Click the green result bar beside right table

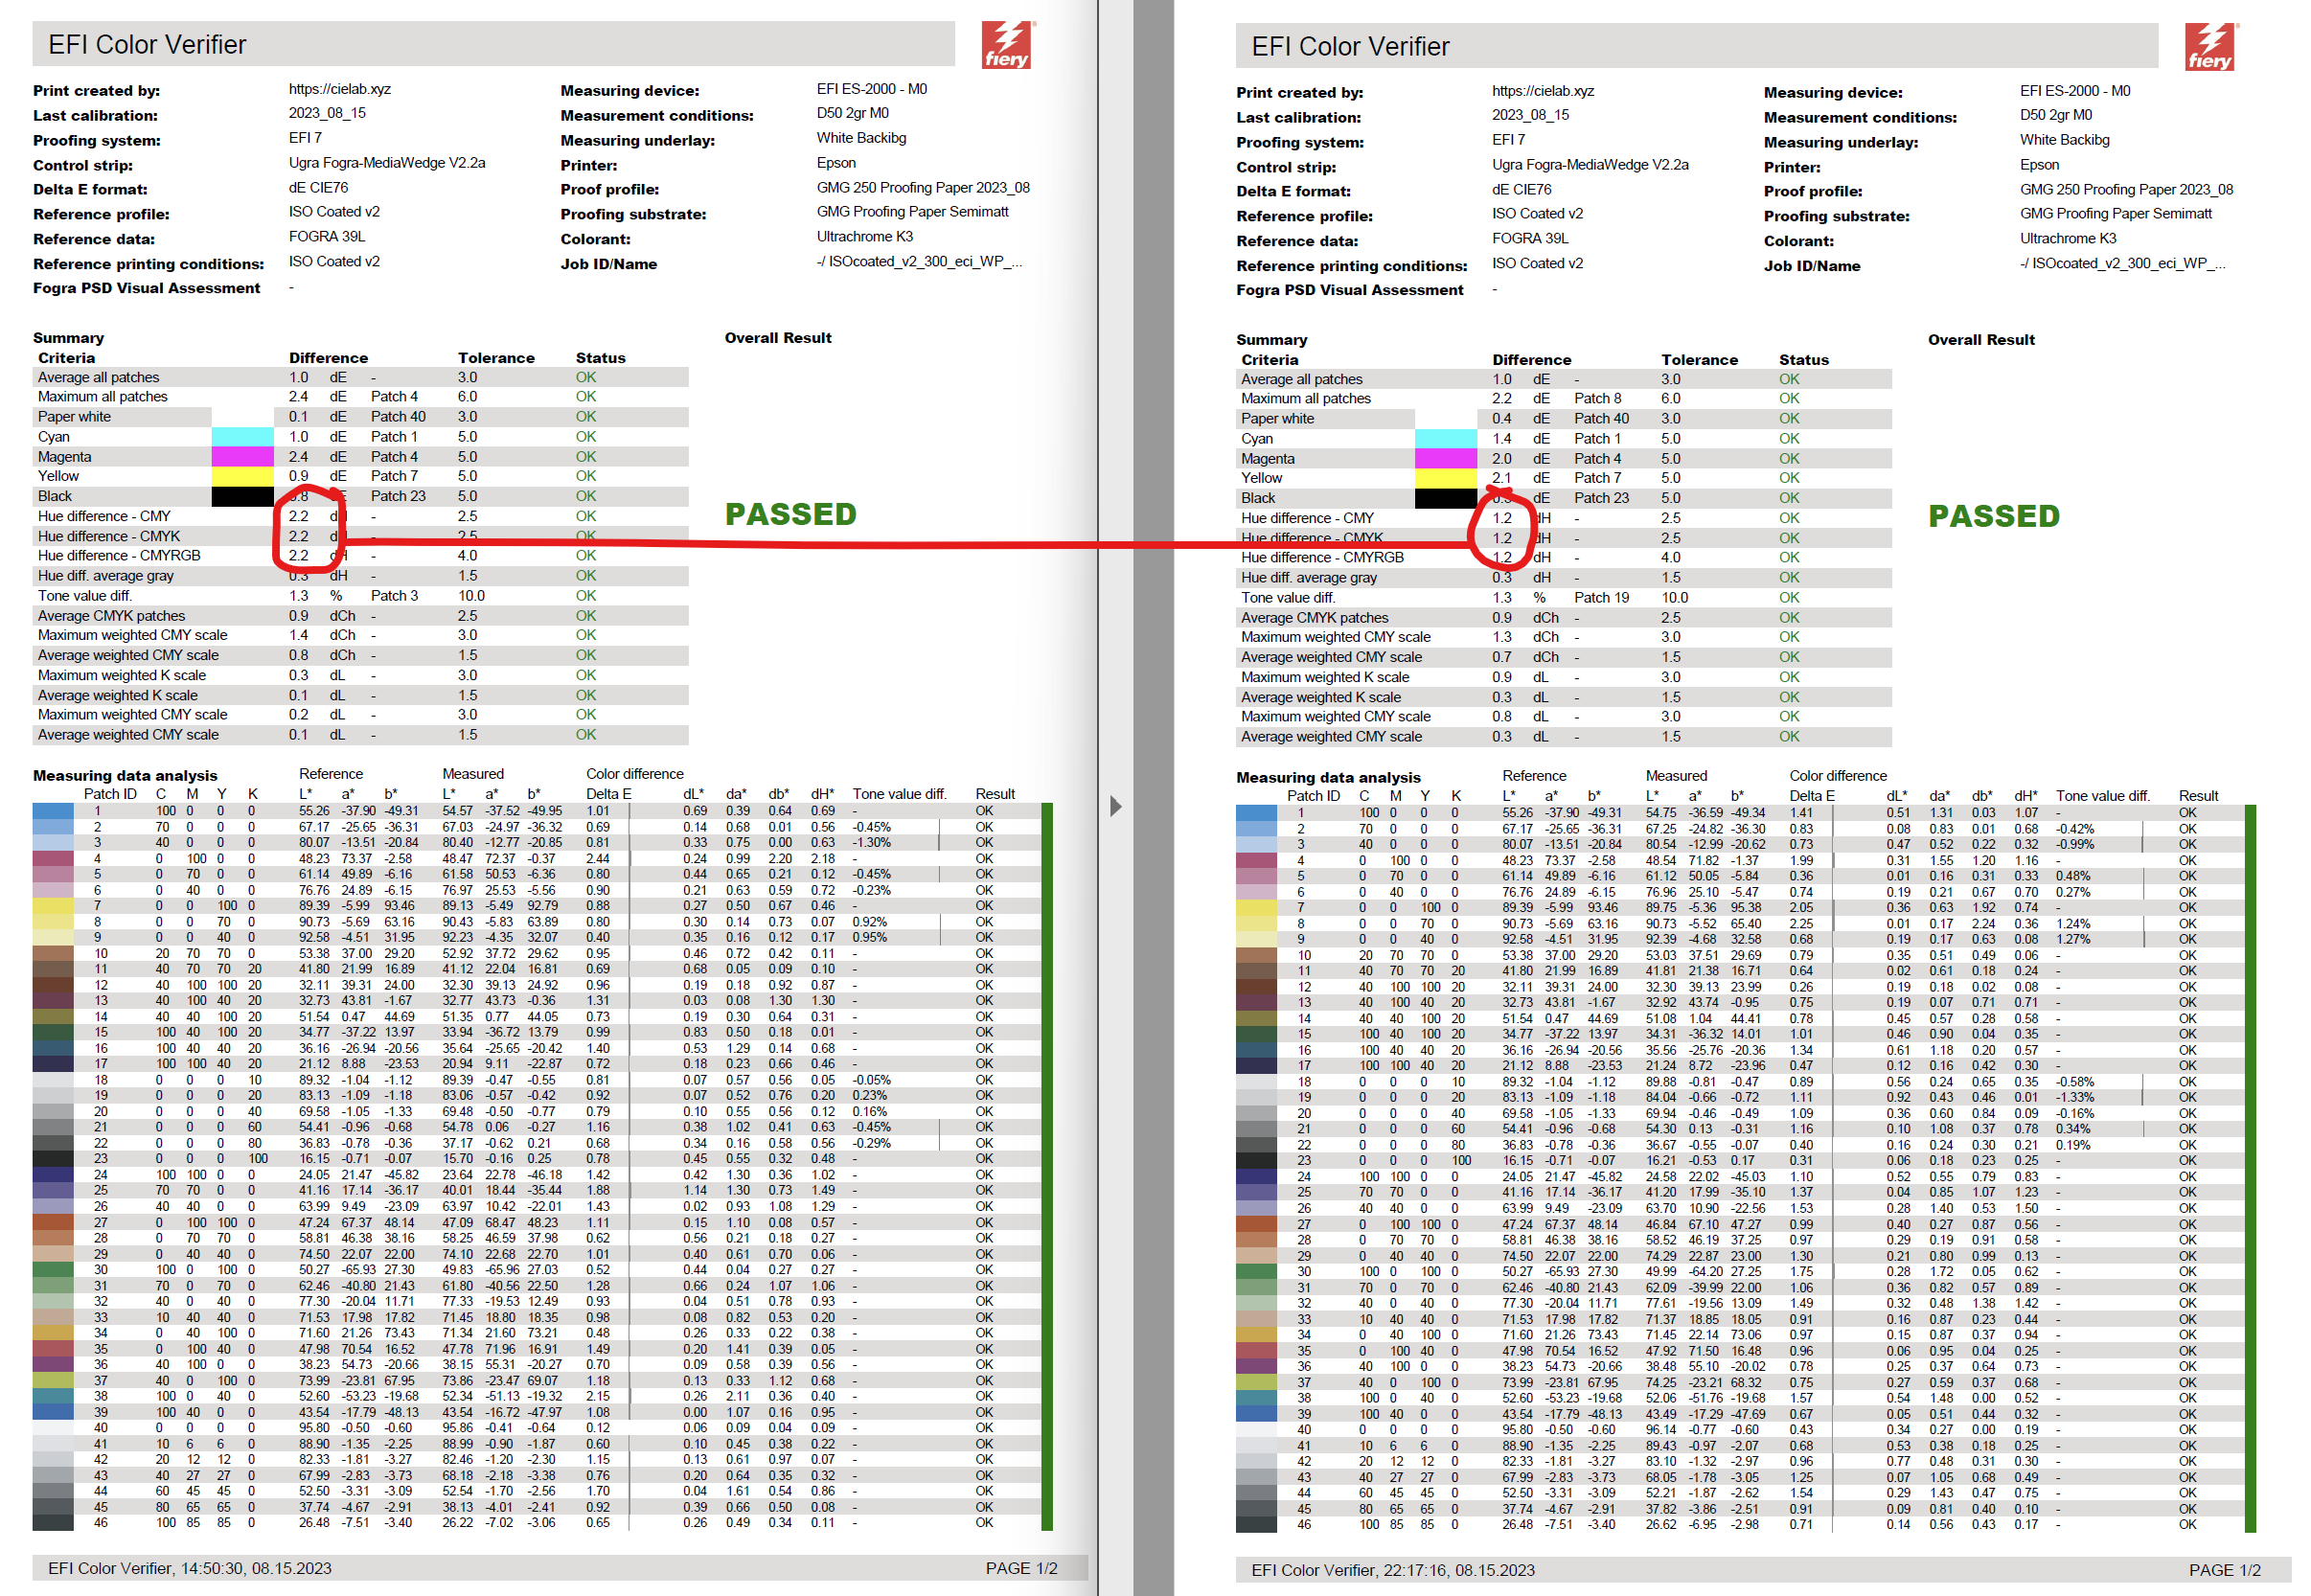[x=2249, y=1168]
